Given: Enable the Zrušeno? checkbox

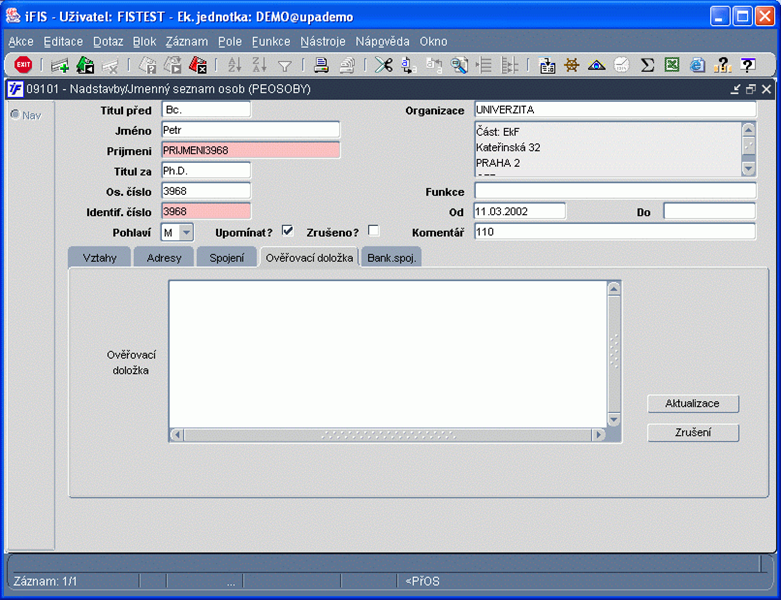Looking at the screenshot, I should 373,230.
